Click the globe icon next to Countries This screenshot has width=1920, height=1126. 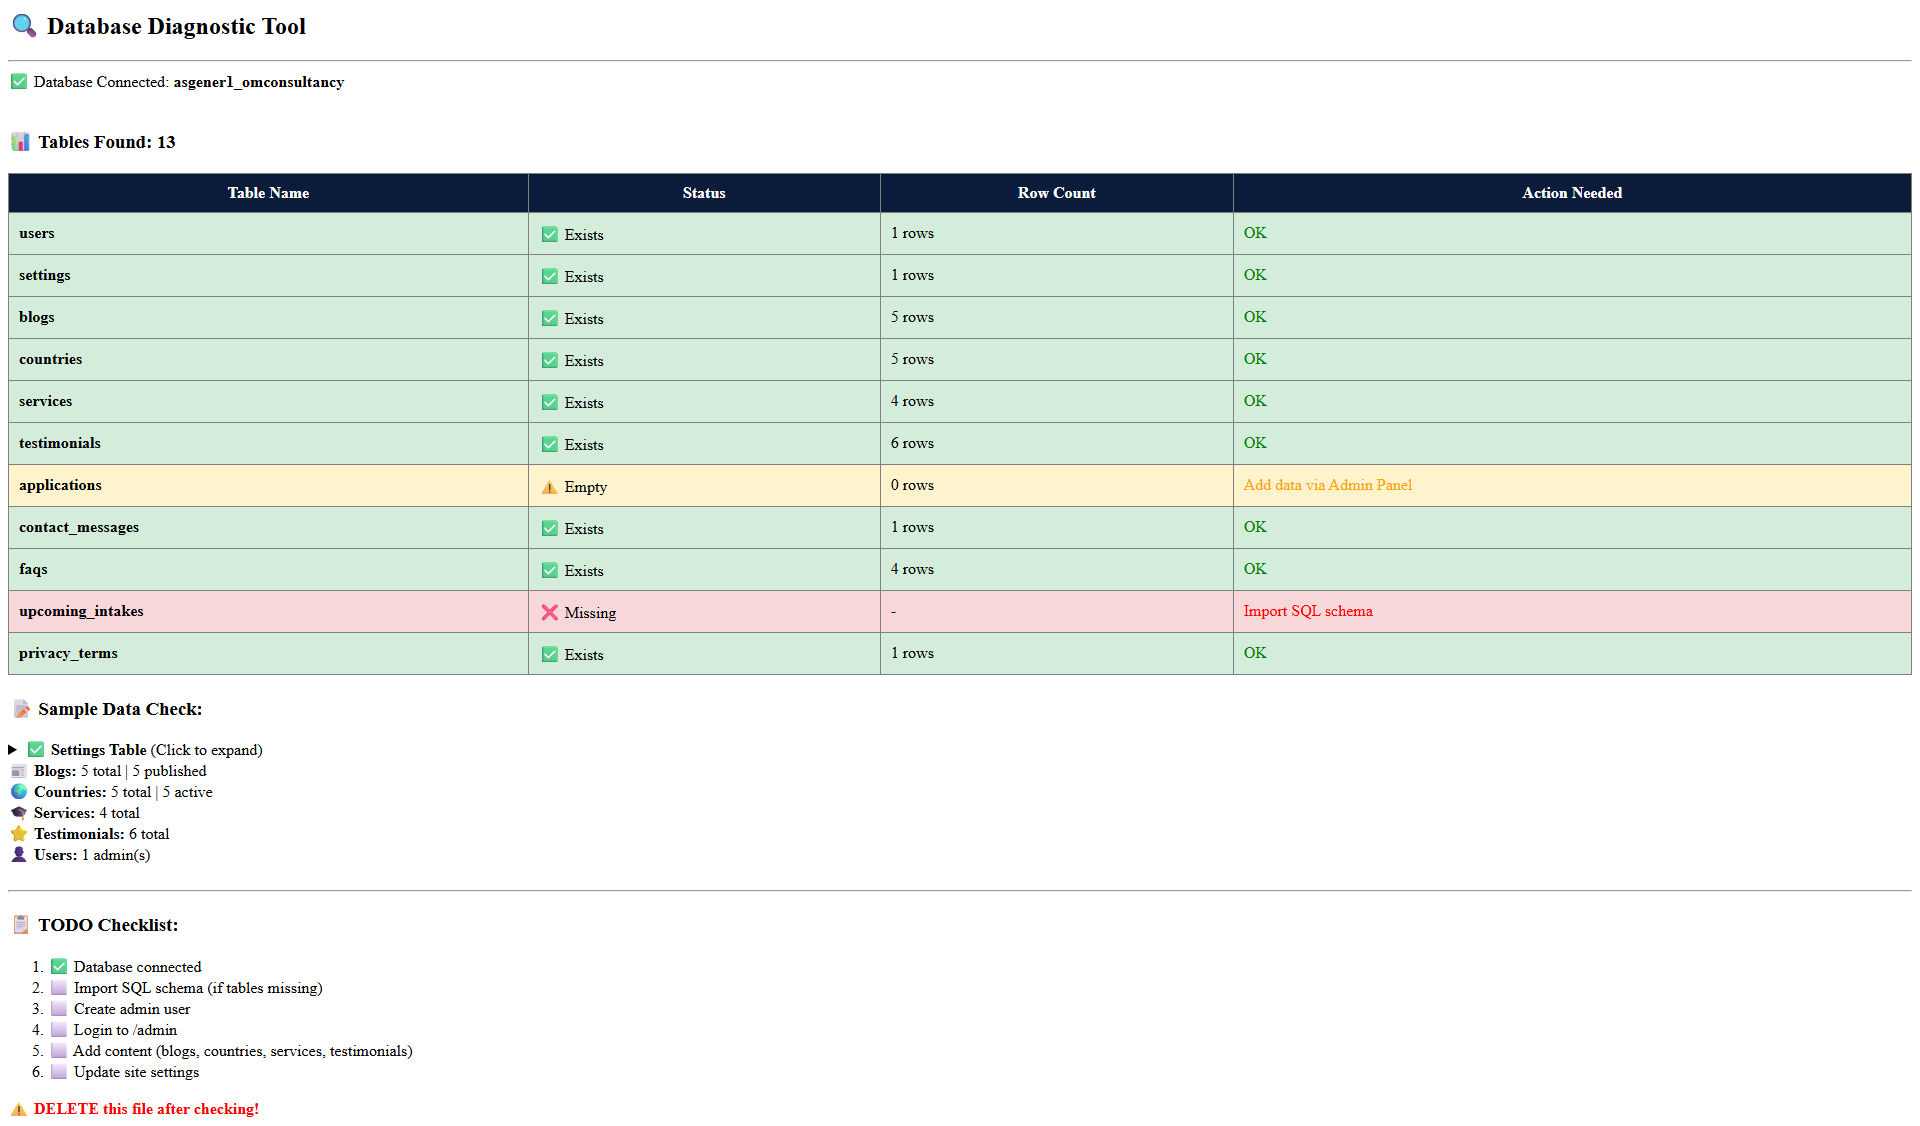(19, 792)
